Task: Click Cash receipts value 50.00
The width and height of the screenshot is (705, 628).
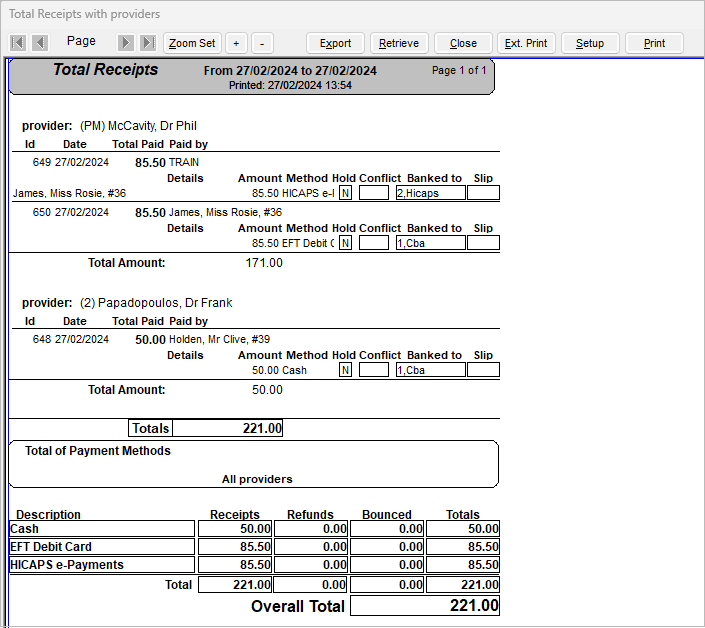Action: (x=235, y=529)
